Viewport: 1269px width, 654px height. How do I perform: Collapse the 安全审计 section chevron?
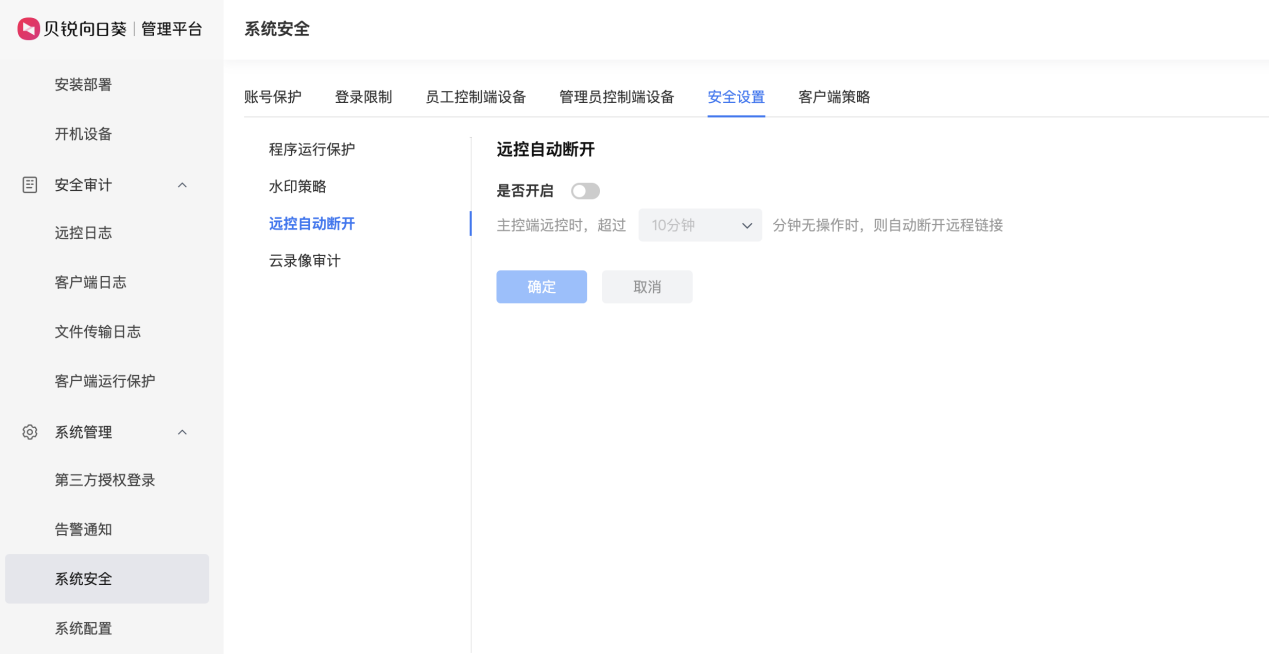coord(182,185)
